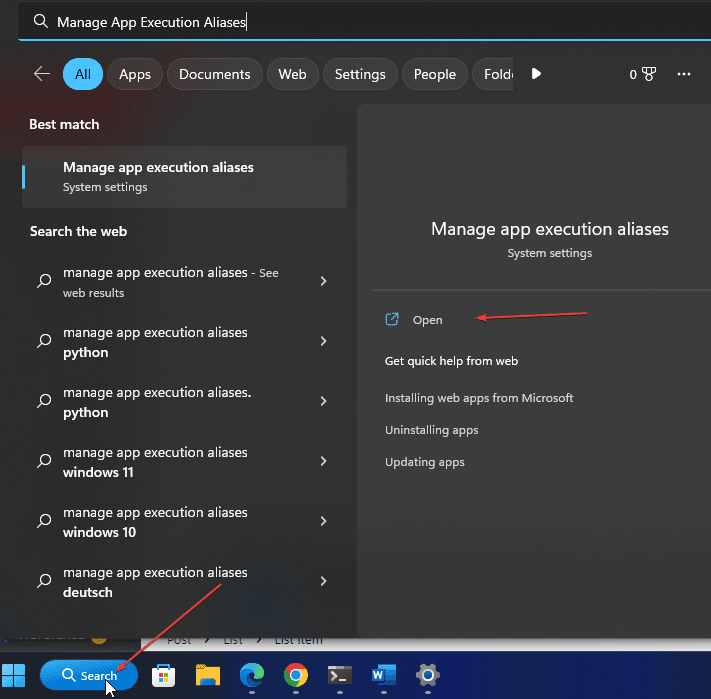Open the 'Updating apps' help link
This screenshot has height=699, width=711.
coord(425,462)
